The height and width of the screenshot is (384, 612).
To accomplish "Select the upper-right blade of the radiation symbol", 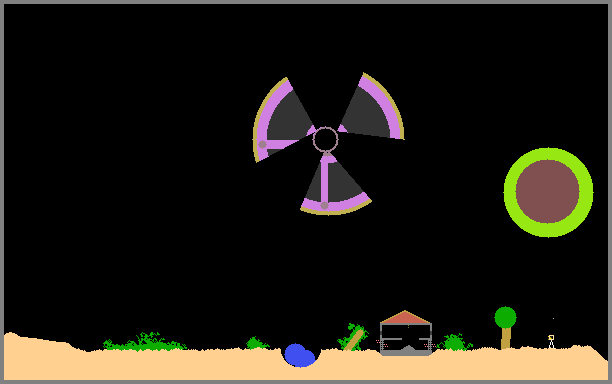I will click(371, 107).
